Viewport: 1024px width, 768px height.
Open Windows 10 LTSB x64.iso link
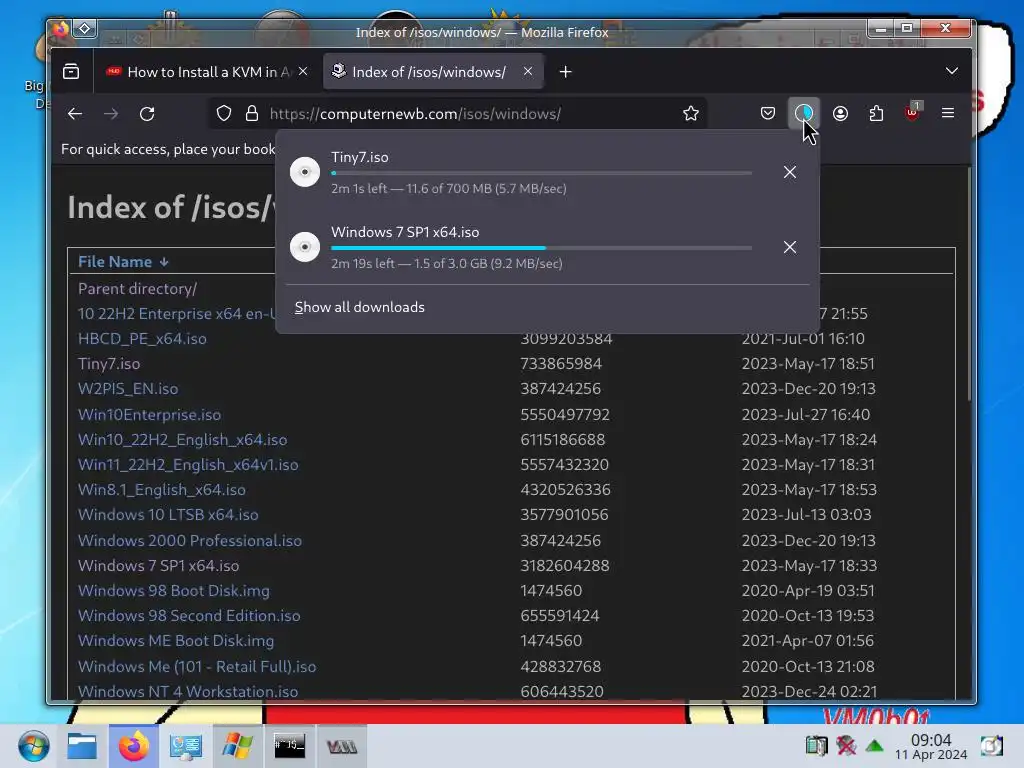coord(168,515)
